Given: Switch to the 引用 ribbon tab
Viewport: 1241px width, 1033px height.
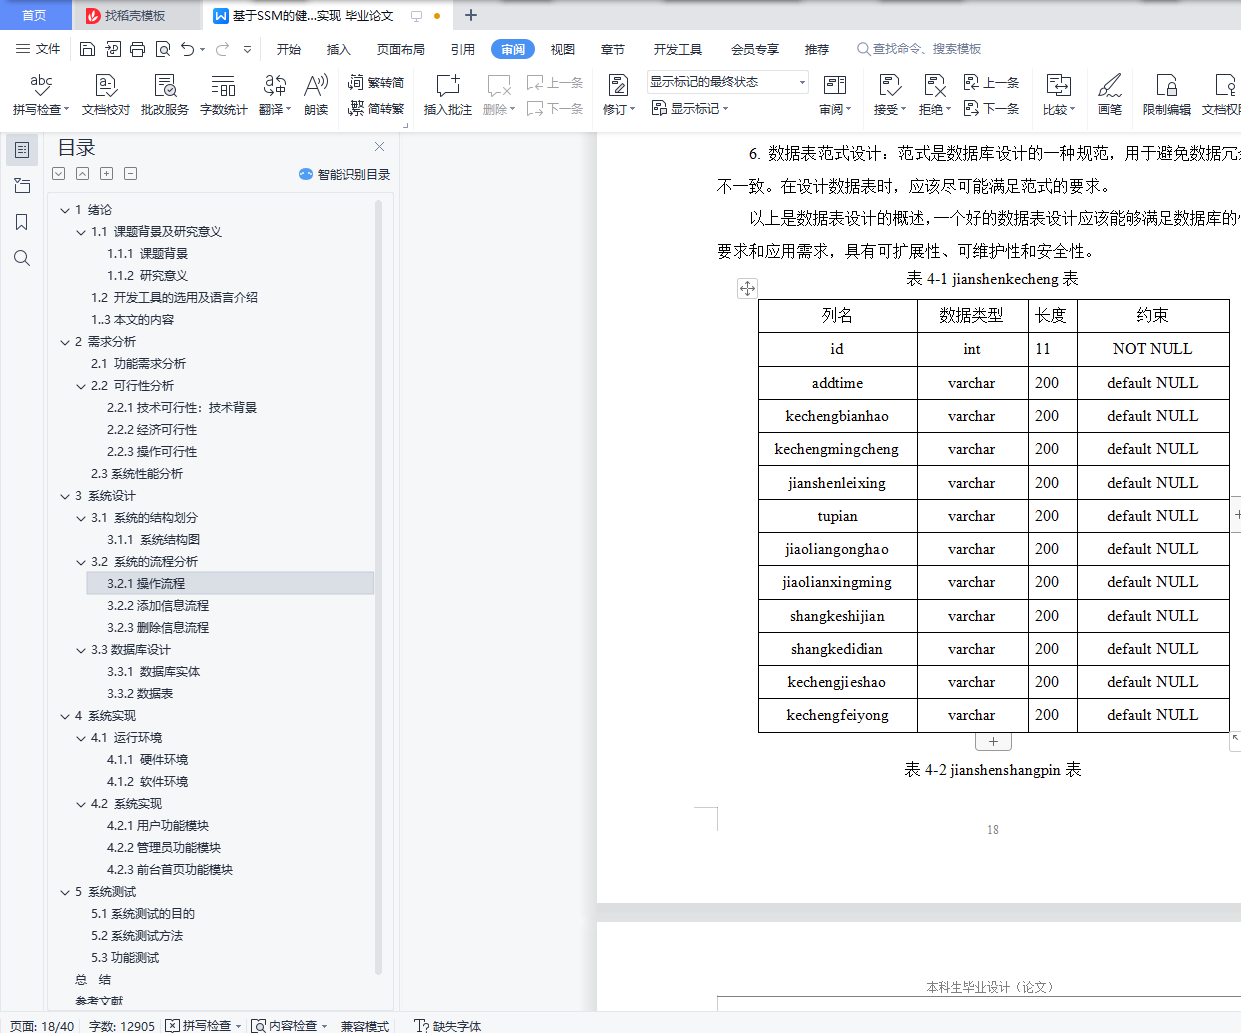Looking at the screenshot, I should (x=463, y=49).
